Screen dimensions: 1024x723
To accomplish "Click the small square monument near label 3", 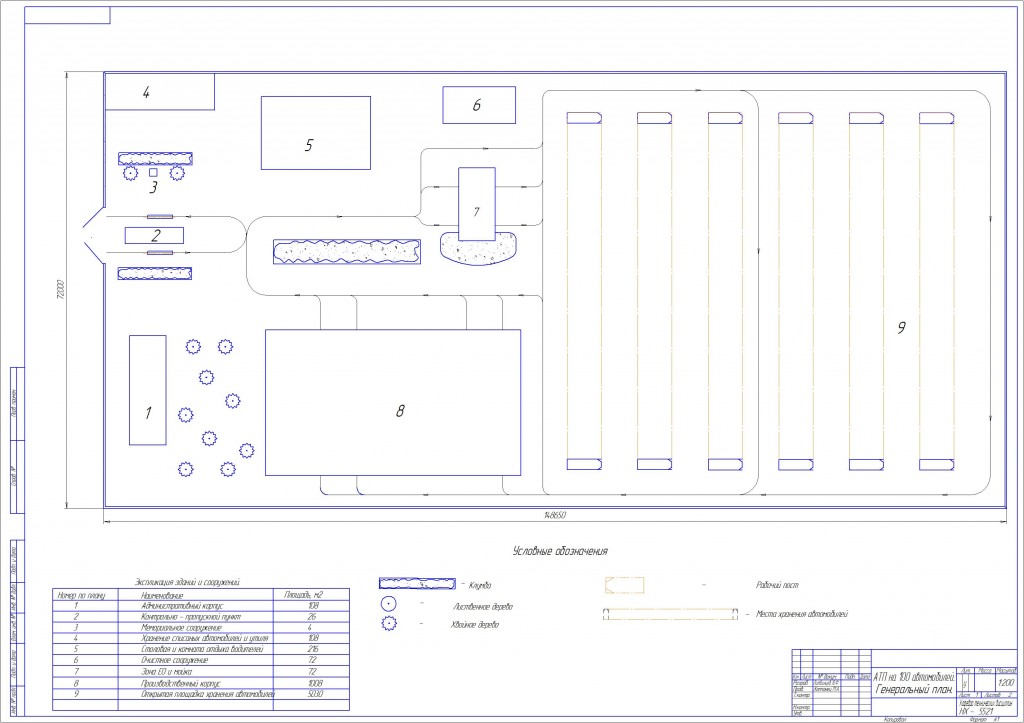I will click(x=153, y=172).
